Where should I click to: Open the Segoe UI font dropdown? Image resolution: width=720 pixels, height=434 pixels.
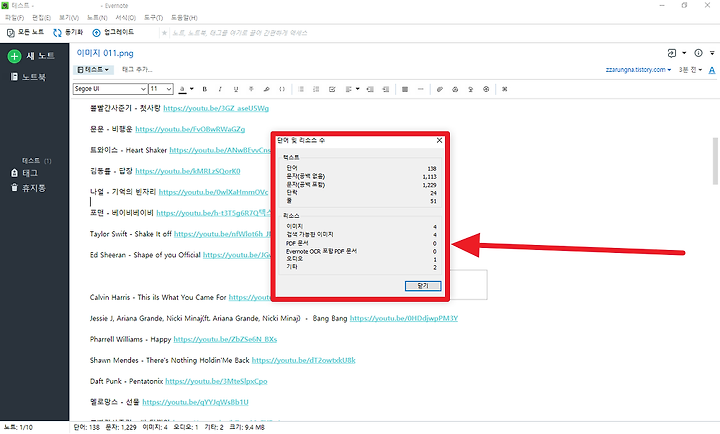click(x=110, y=89)
